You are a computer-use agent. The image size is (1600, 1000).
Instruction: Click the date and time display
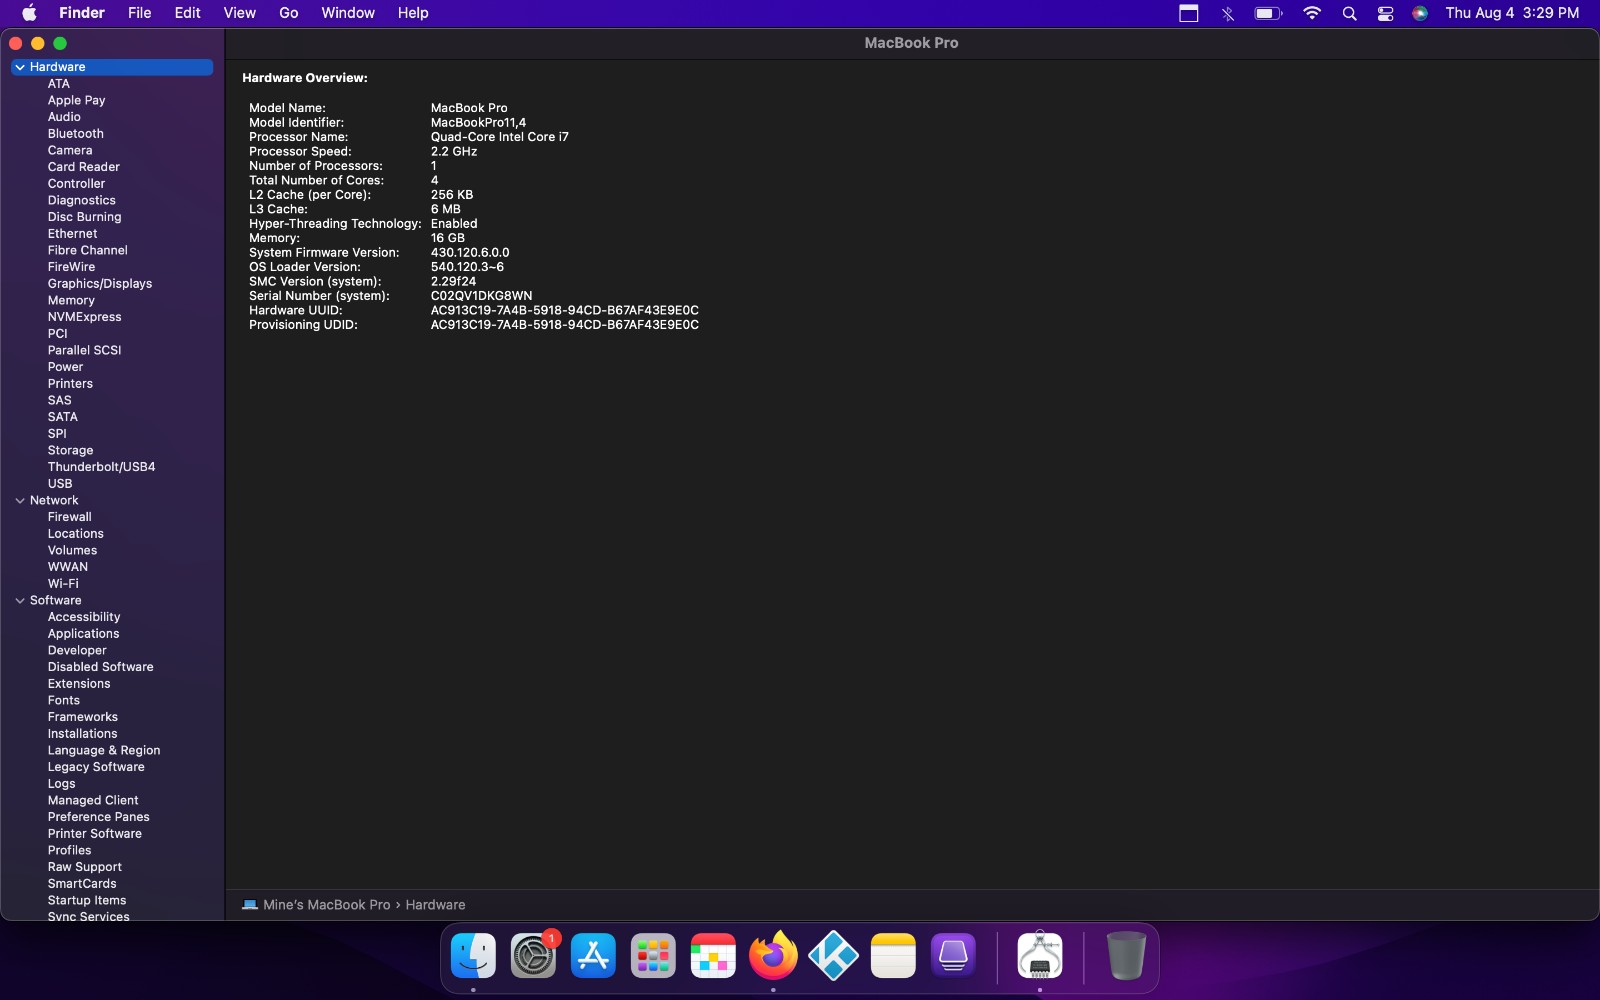coord(1512,13)
